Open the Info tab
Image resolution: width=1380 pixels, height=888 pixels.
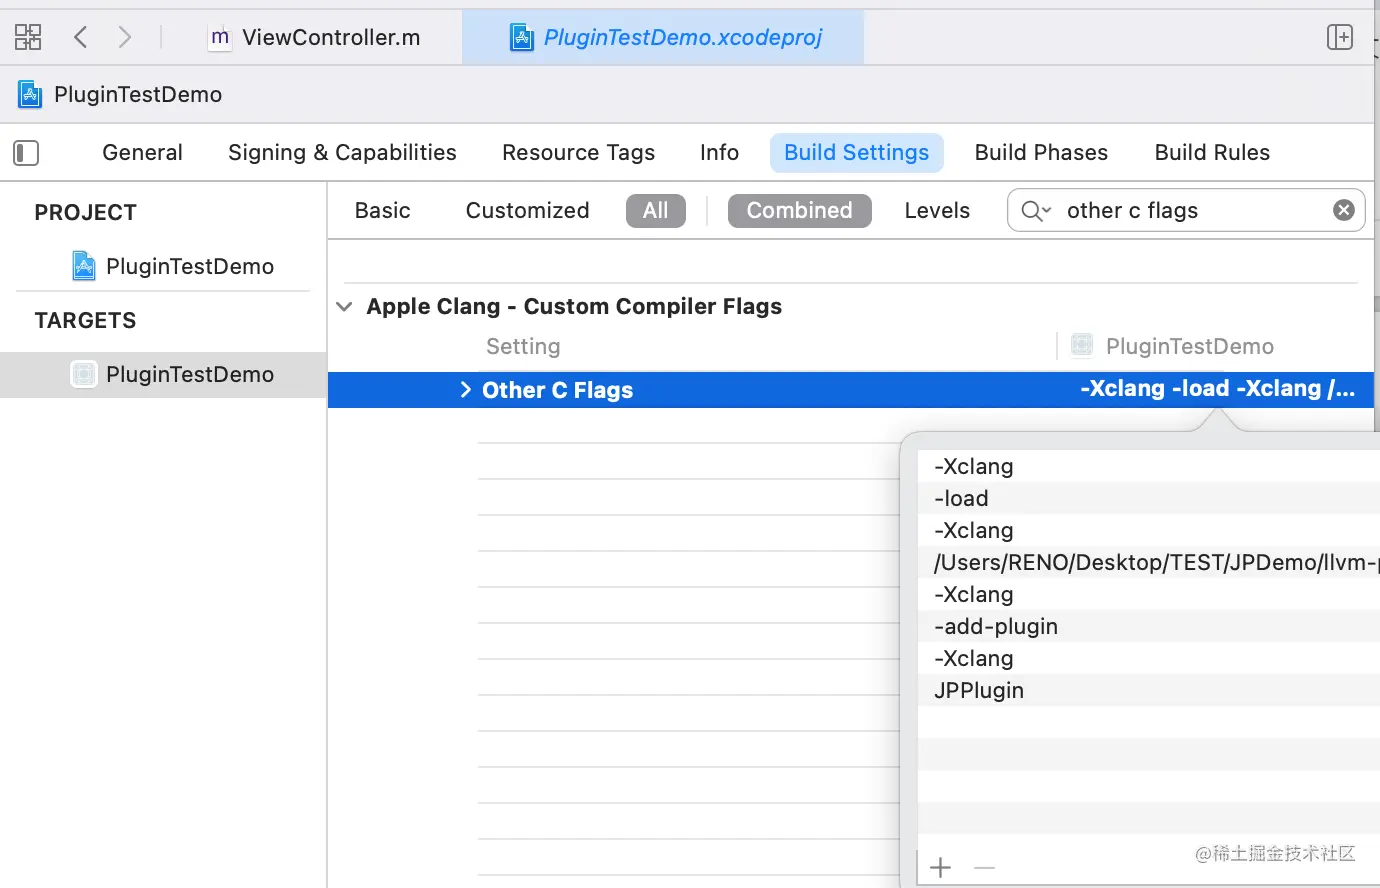pos(719,152)
